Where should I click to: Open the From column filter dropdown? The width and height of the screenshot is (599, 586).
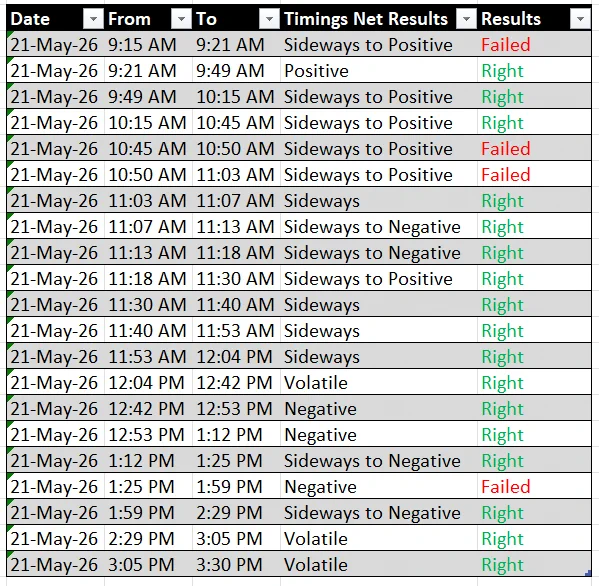pyautogui.click(x=181, y=19)
